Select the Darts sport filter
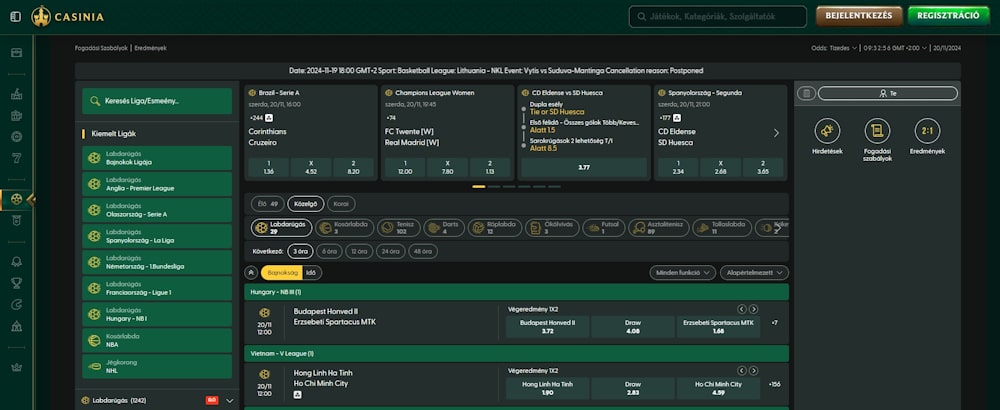Screen dimensions: 1000x410 click(444, 228)
